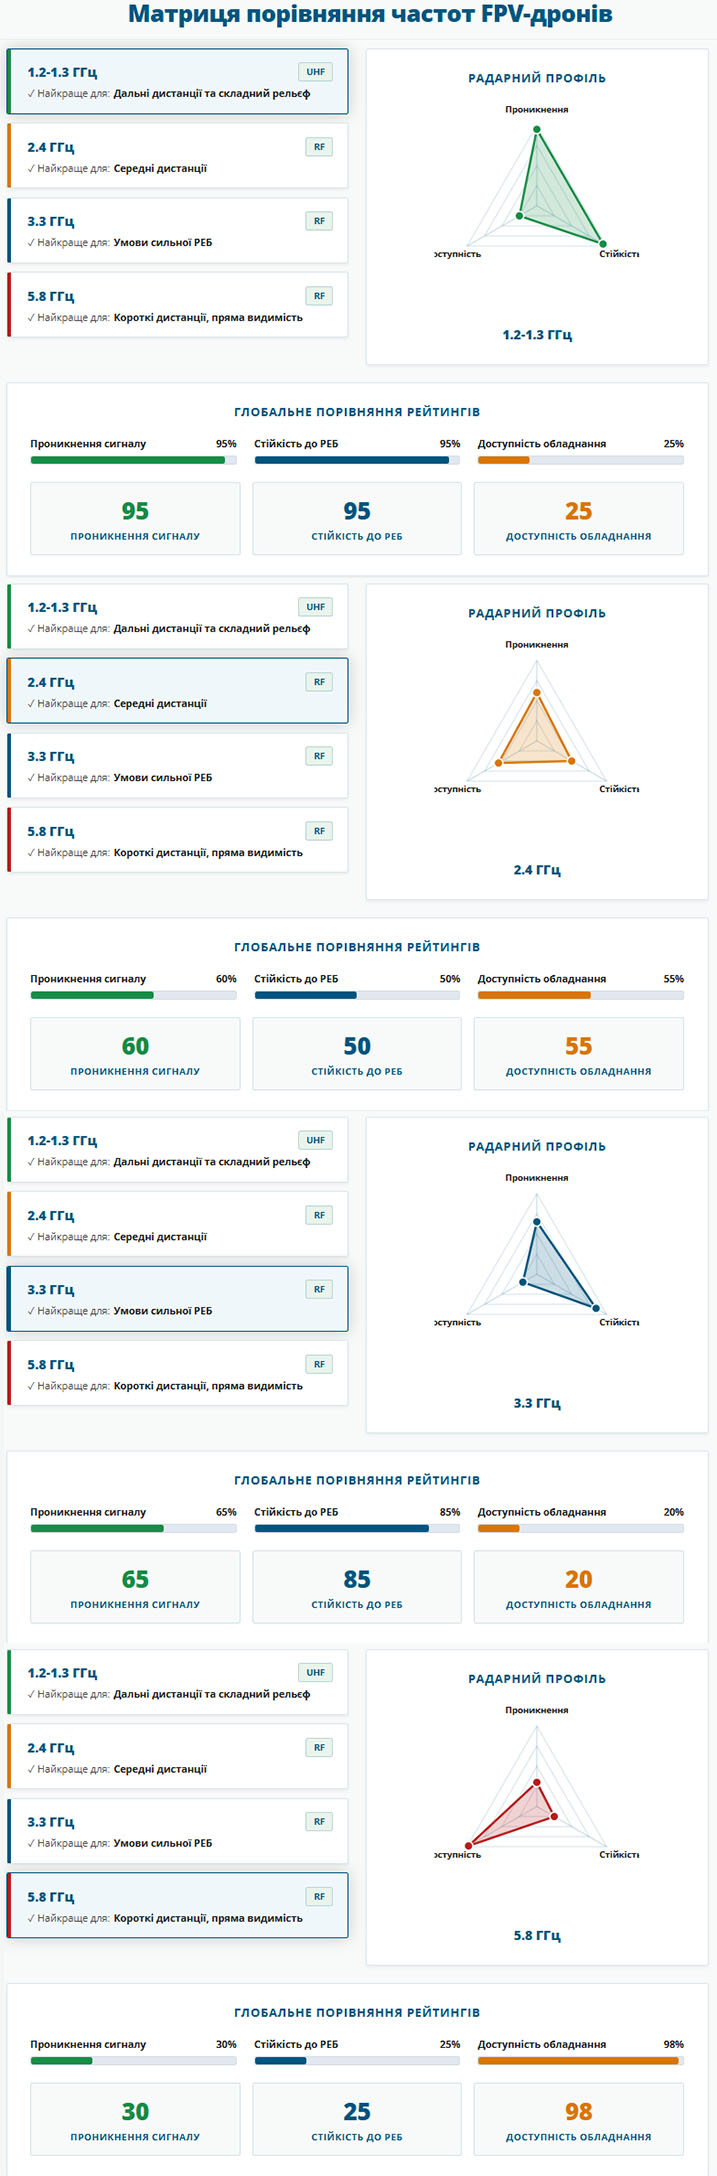Select the highlighted 3.3 ГГц frequency card
The height and width of the screenshot is (2176, 717).
click(x=178, y=1299)
